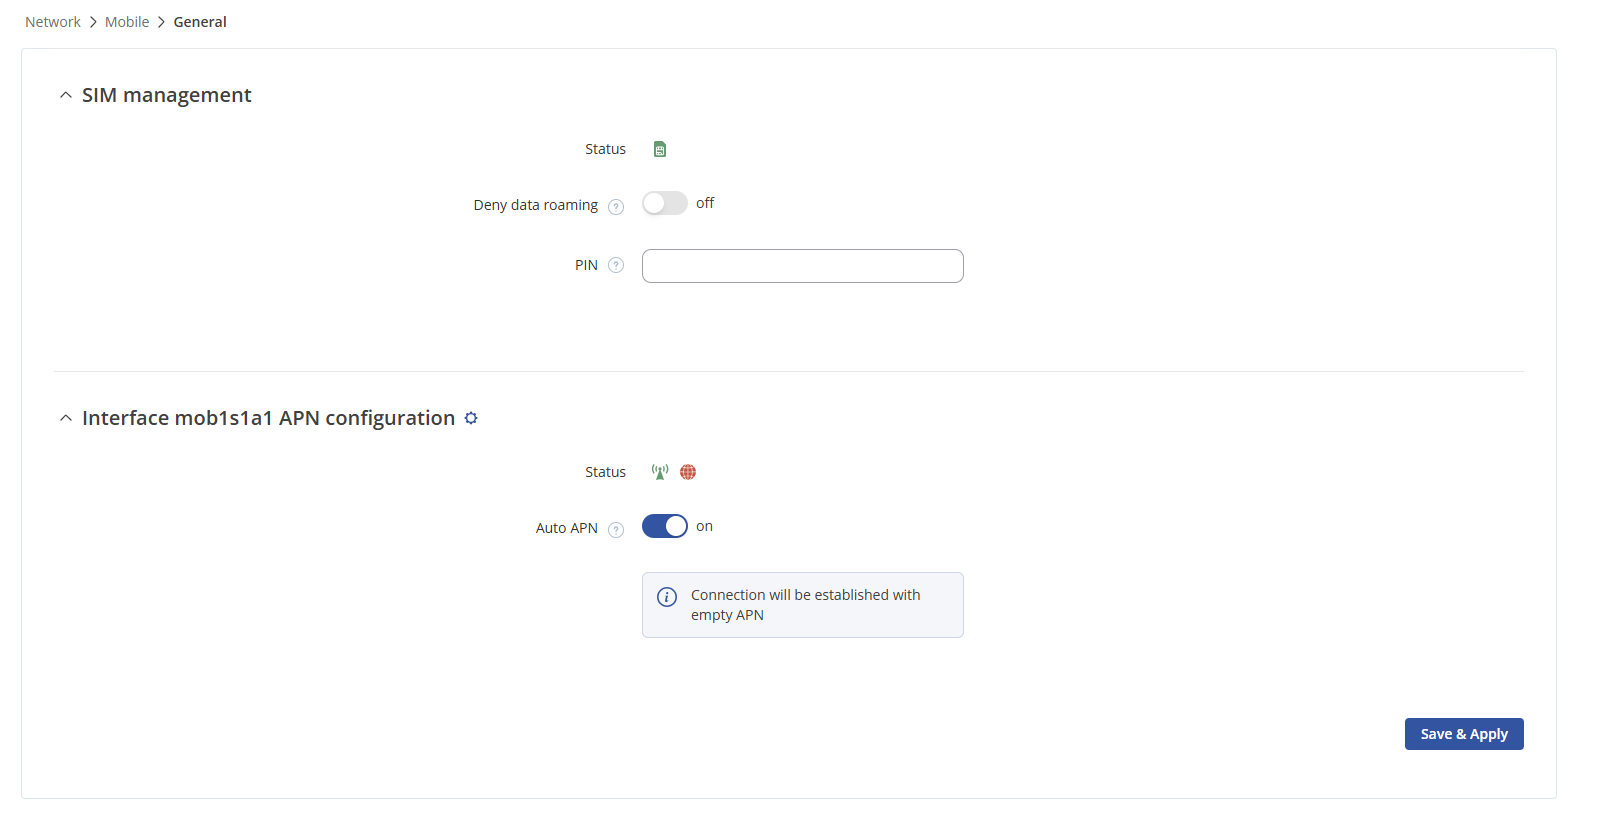This screenshot has width=1610, height=825.
Task: Click the 'Connection will be established with empty APN' message
Action: tap(806, 605)
